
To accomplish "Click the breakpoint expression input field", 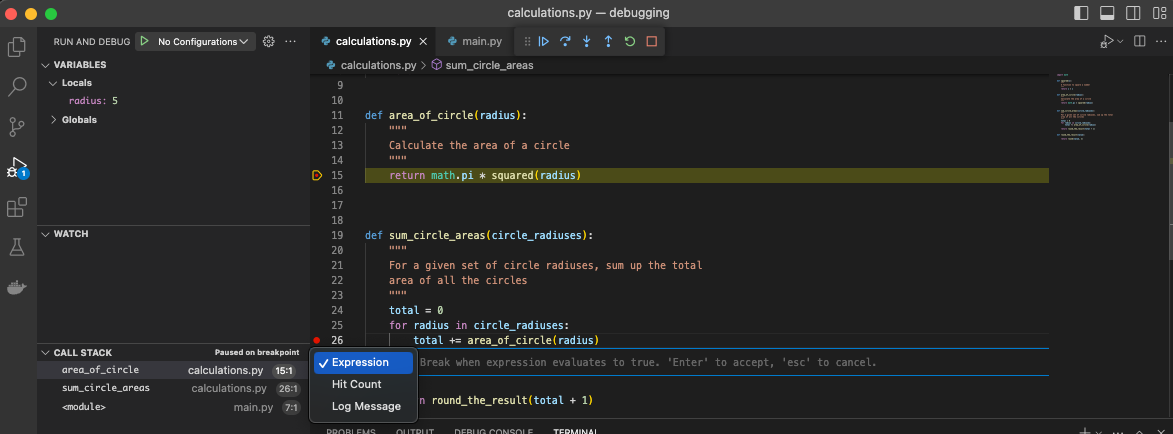I will coord(733,362).
